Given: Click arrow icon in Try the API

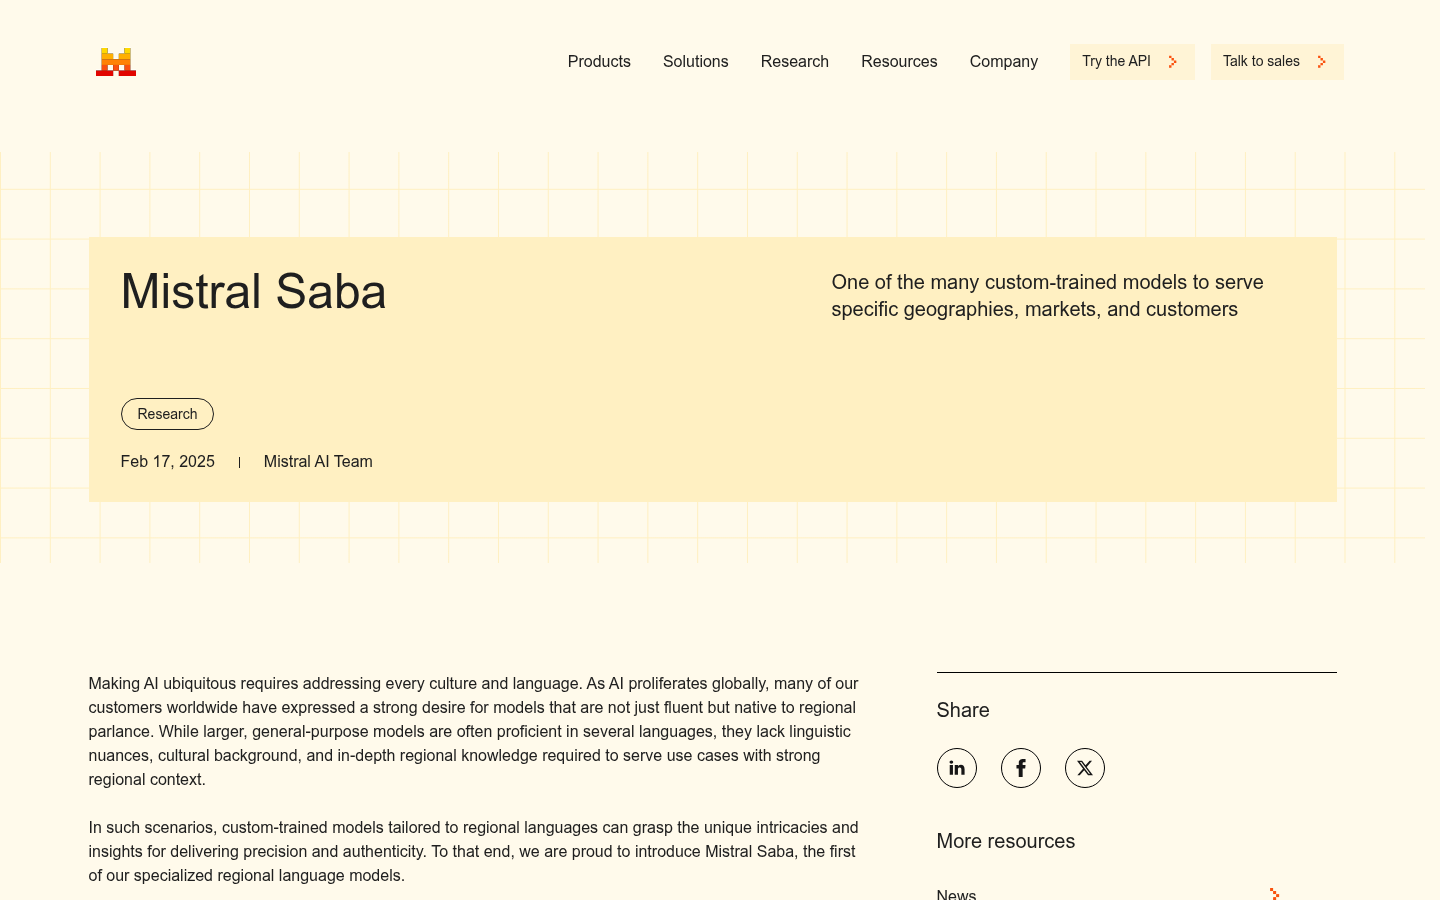Looking at the screenshot, I should [x=1173, y=62].
